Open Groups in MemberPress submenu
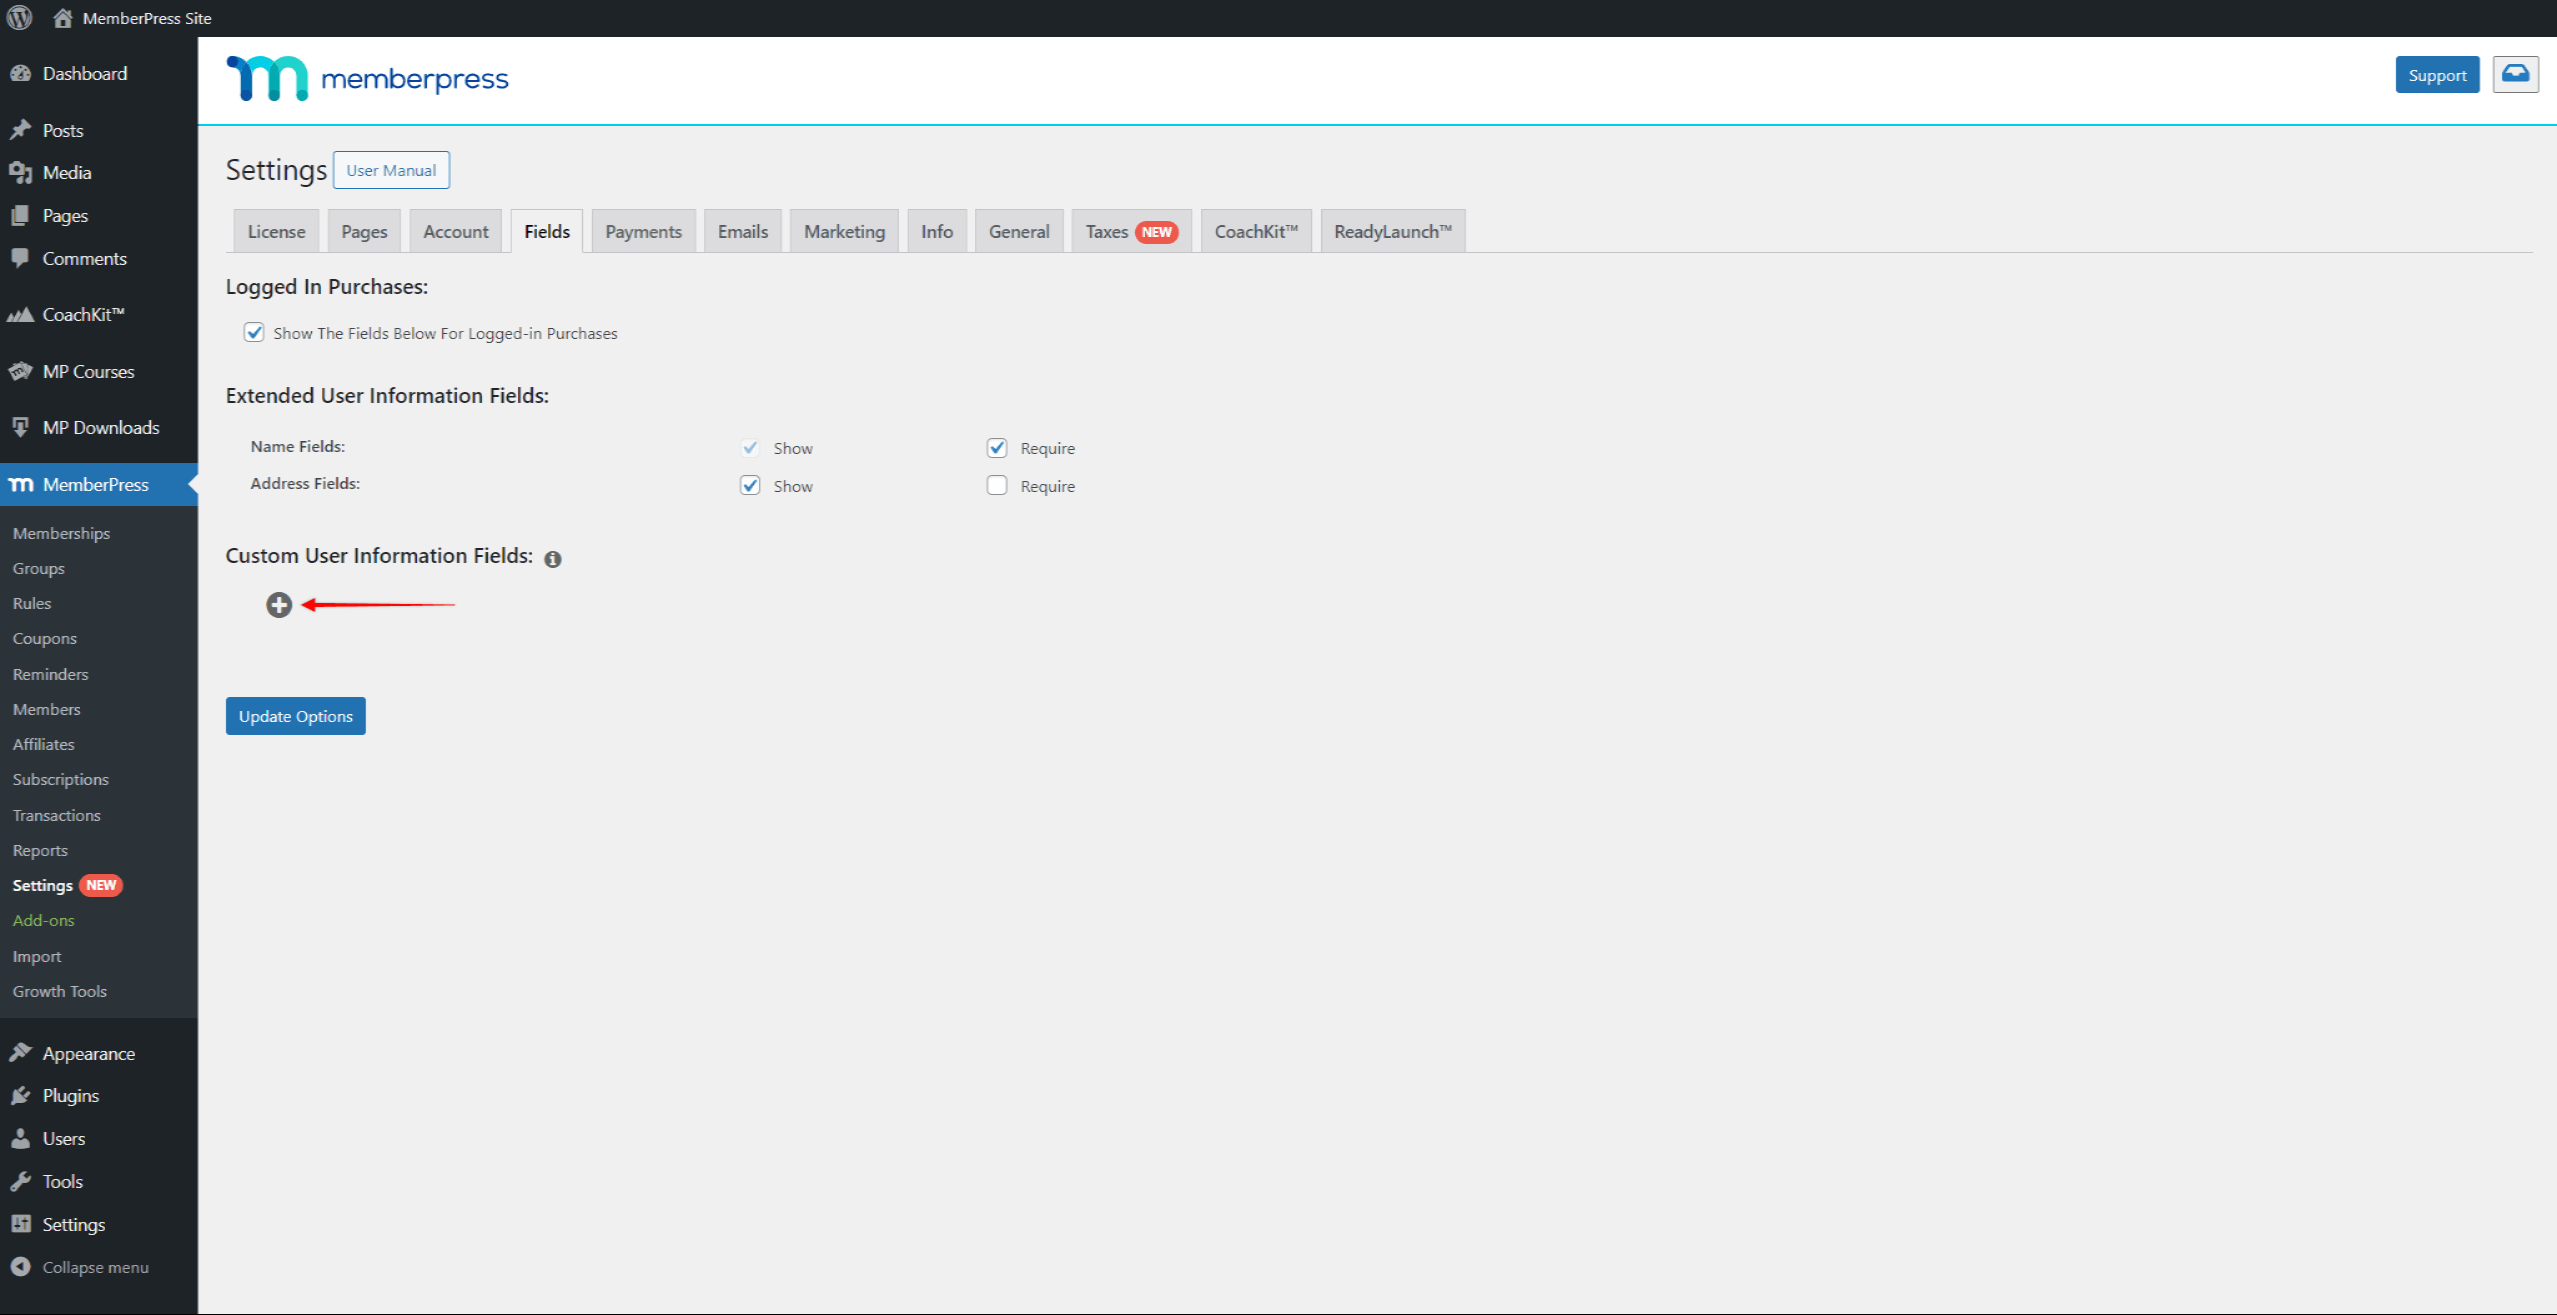Image resolution: width=2557 pixels, height=1315 pixels. [x=38, y=568]
